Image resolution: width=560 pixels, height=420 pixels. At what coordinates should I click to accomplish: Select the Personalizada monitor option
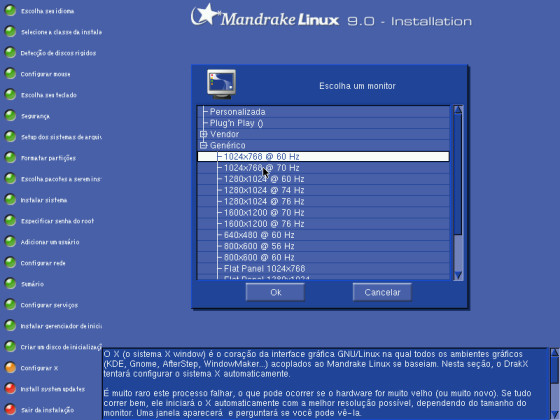[237, 112]
